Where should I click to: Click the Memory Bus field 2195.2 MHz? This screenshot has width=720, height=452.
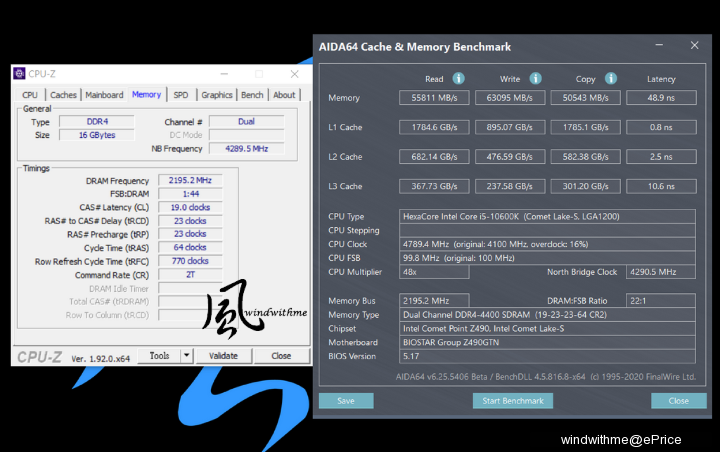point(434,300)
